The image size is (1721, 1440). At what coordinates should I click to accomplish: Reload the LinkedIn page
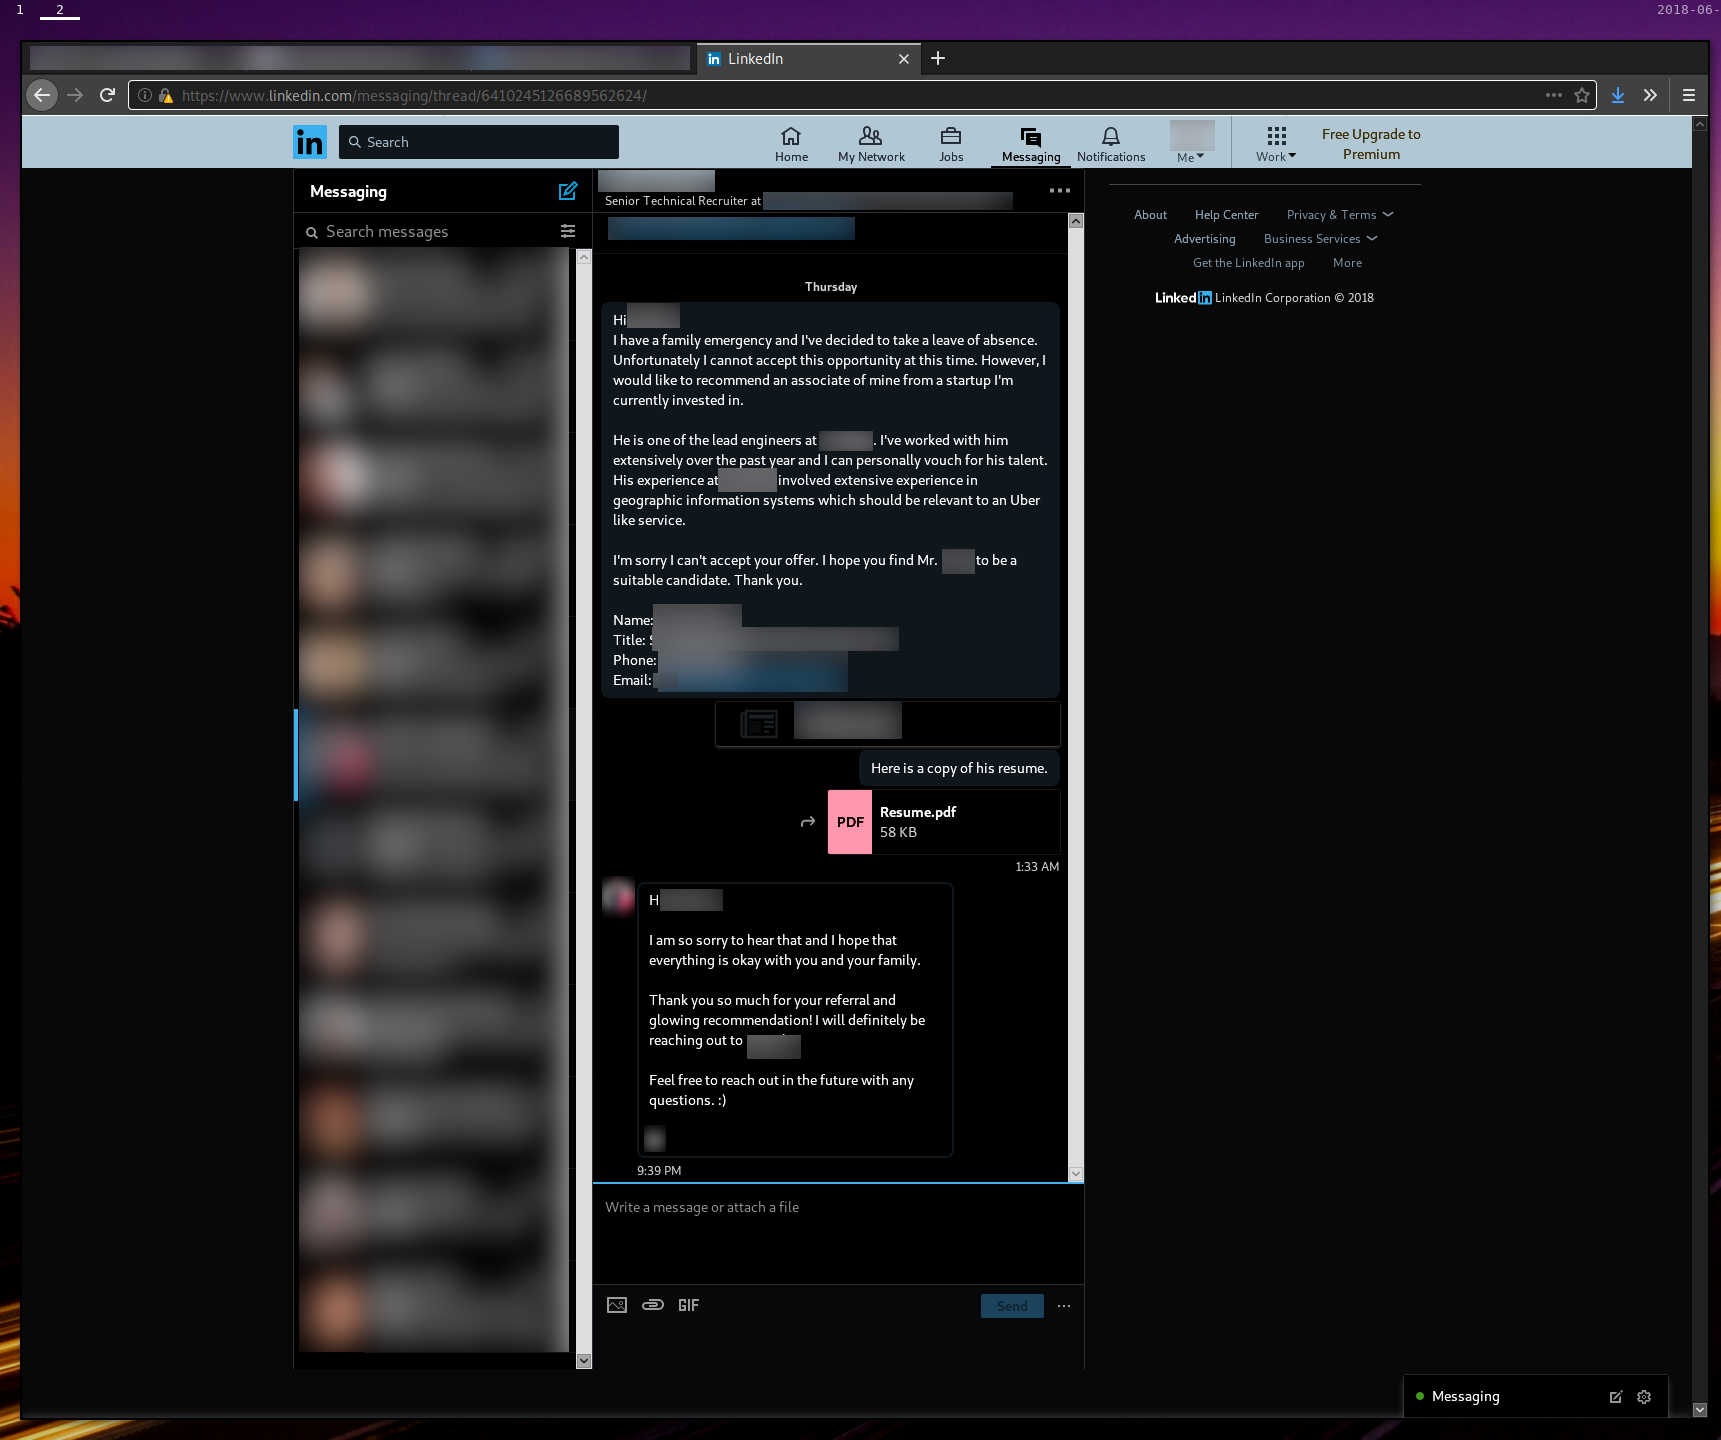pos(108,95)
